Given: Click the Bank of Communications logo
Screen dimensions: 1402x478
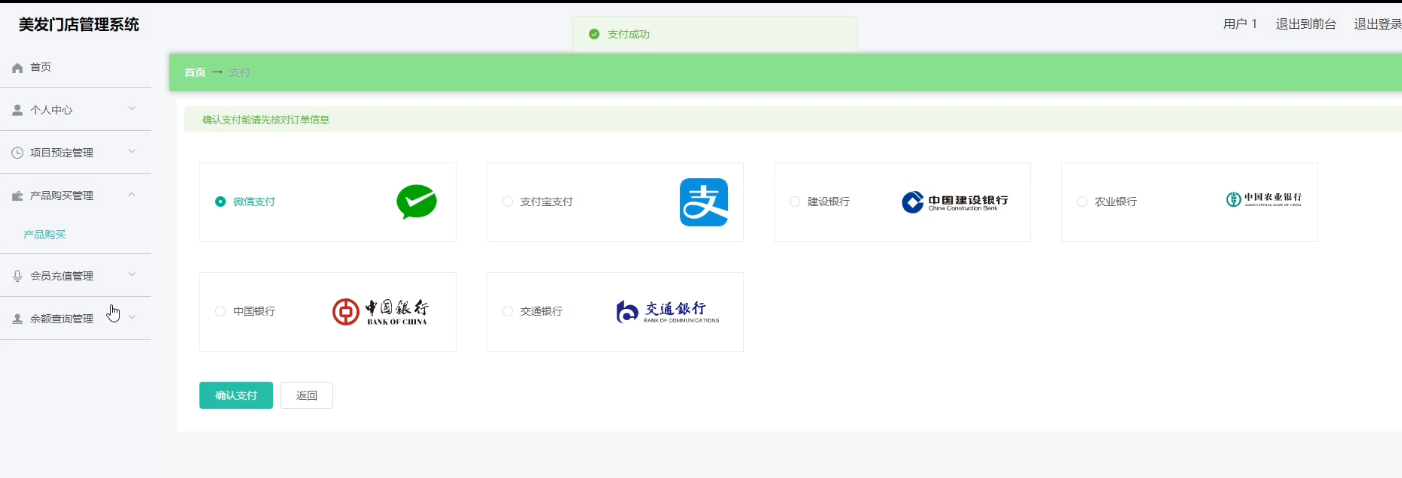Looking at the screenshot, I should tap(667, 312).
